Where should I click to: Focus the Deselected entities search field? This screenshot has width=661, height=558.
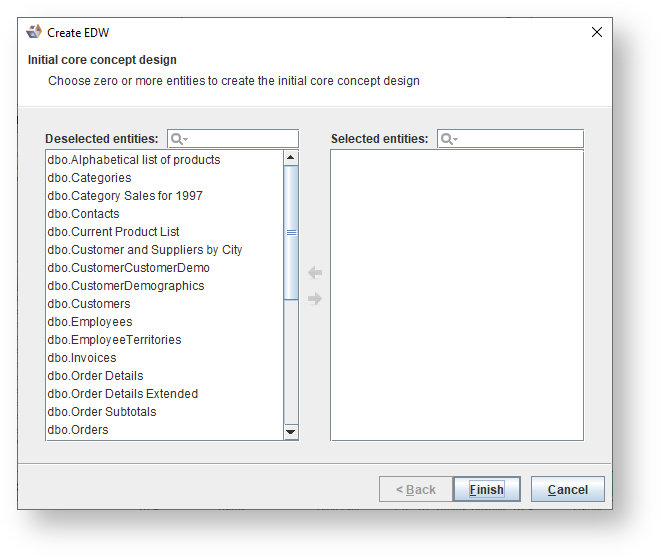242,139
